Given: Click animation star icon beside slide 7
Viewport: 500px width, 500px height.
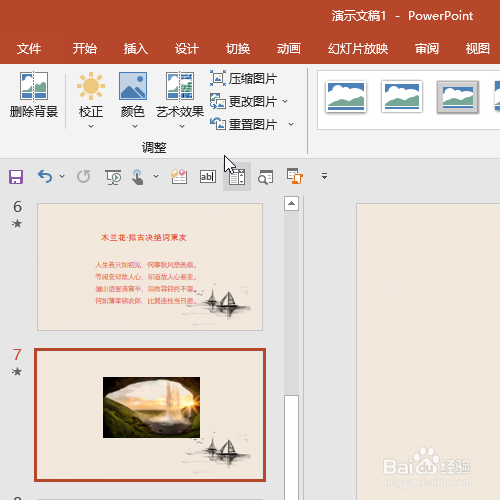Looking at the screenshot, I should point(17,371).
